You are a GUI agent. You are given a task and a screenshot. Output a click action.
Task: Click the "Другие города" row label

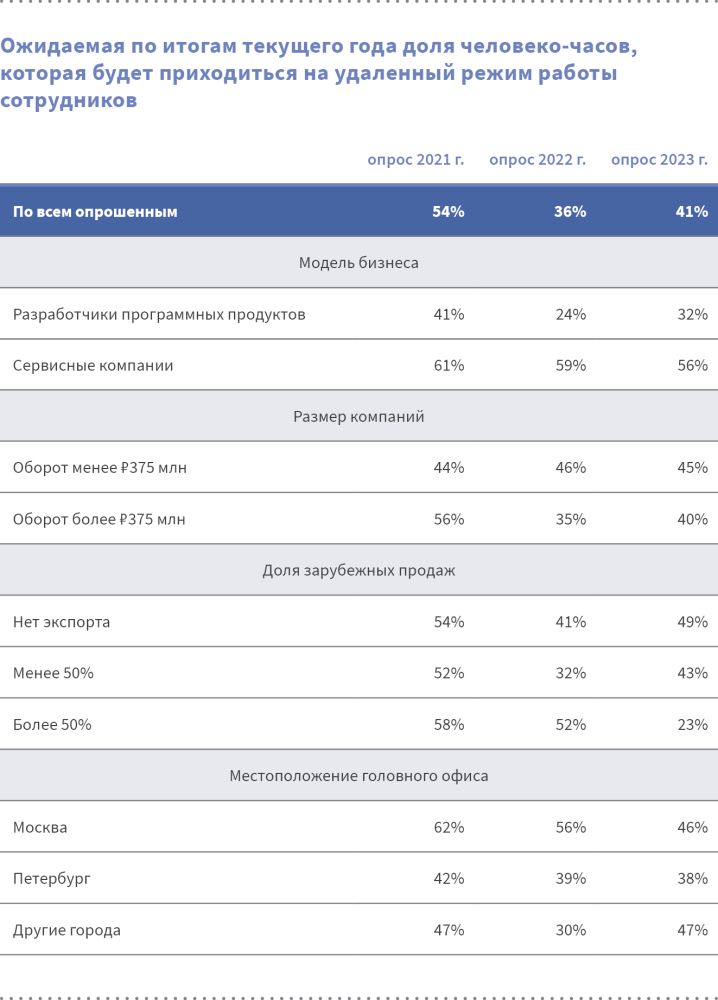pos(67,931)
